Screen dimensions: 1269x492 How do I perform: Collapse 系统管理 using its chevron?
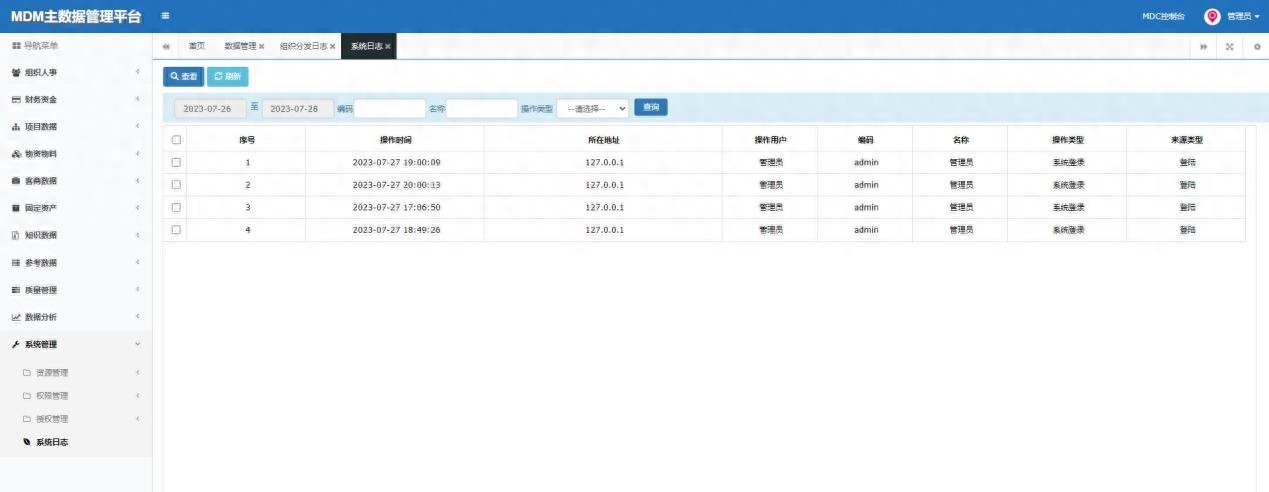tap(137, 344)
